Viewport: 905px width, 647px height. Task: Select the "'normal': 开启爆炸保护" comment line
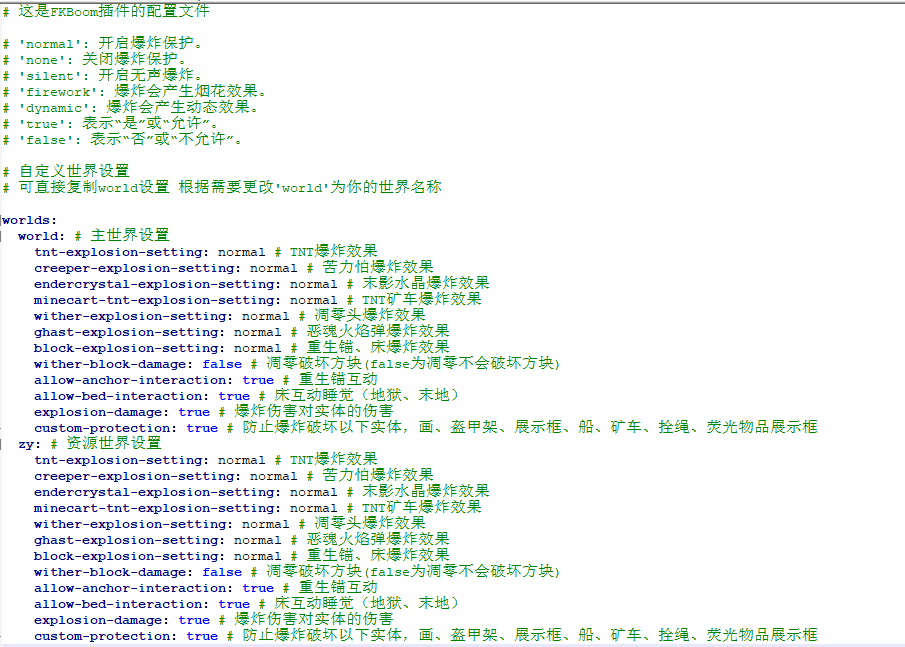click(x=103, y=43)
